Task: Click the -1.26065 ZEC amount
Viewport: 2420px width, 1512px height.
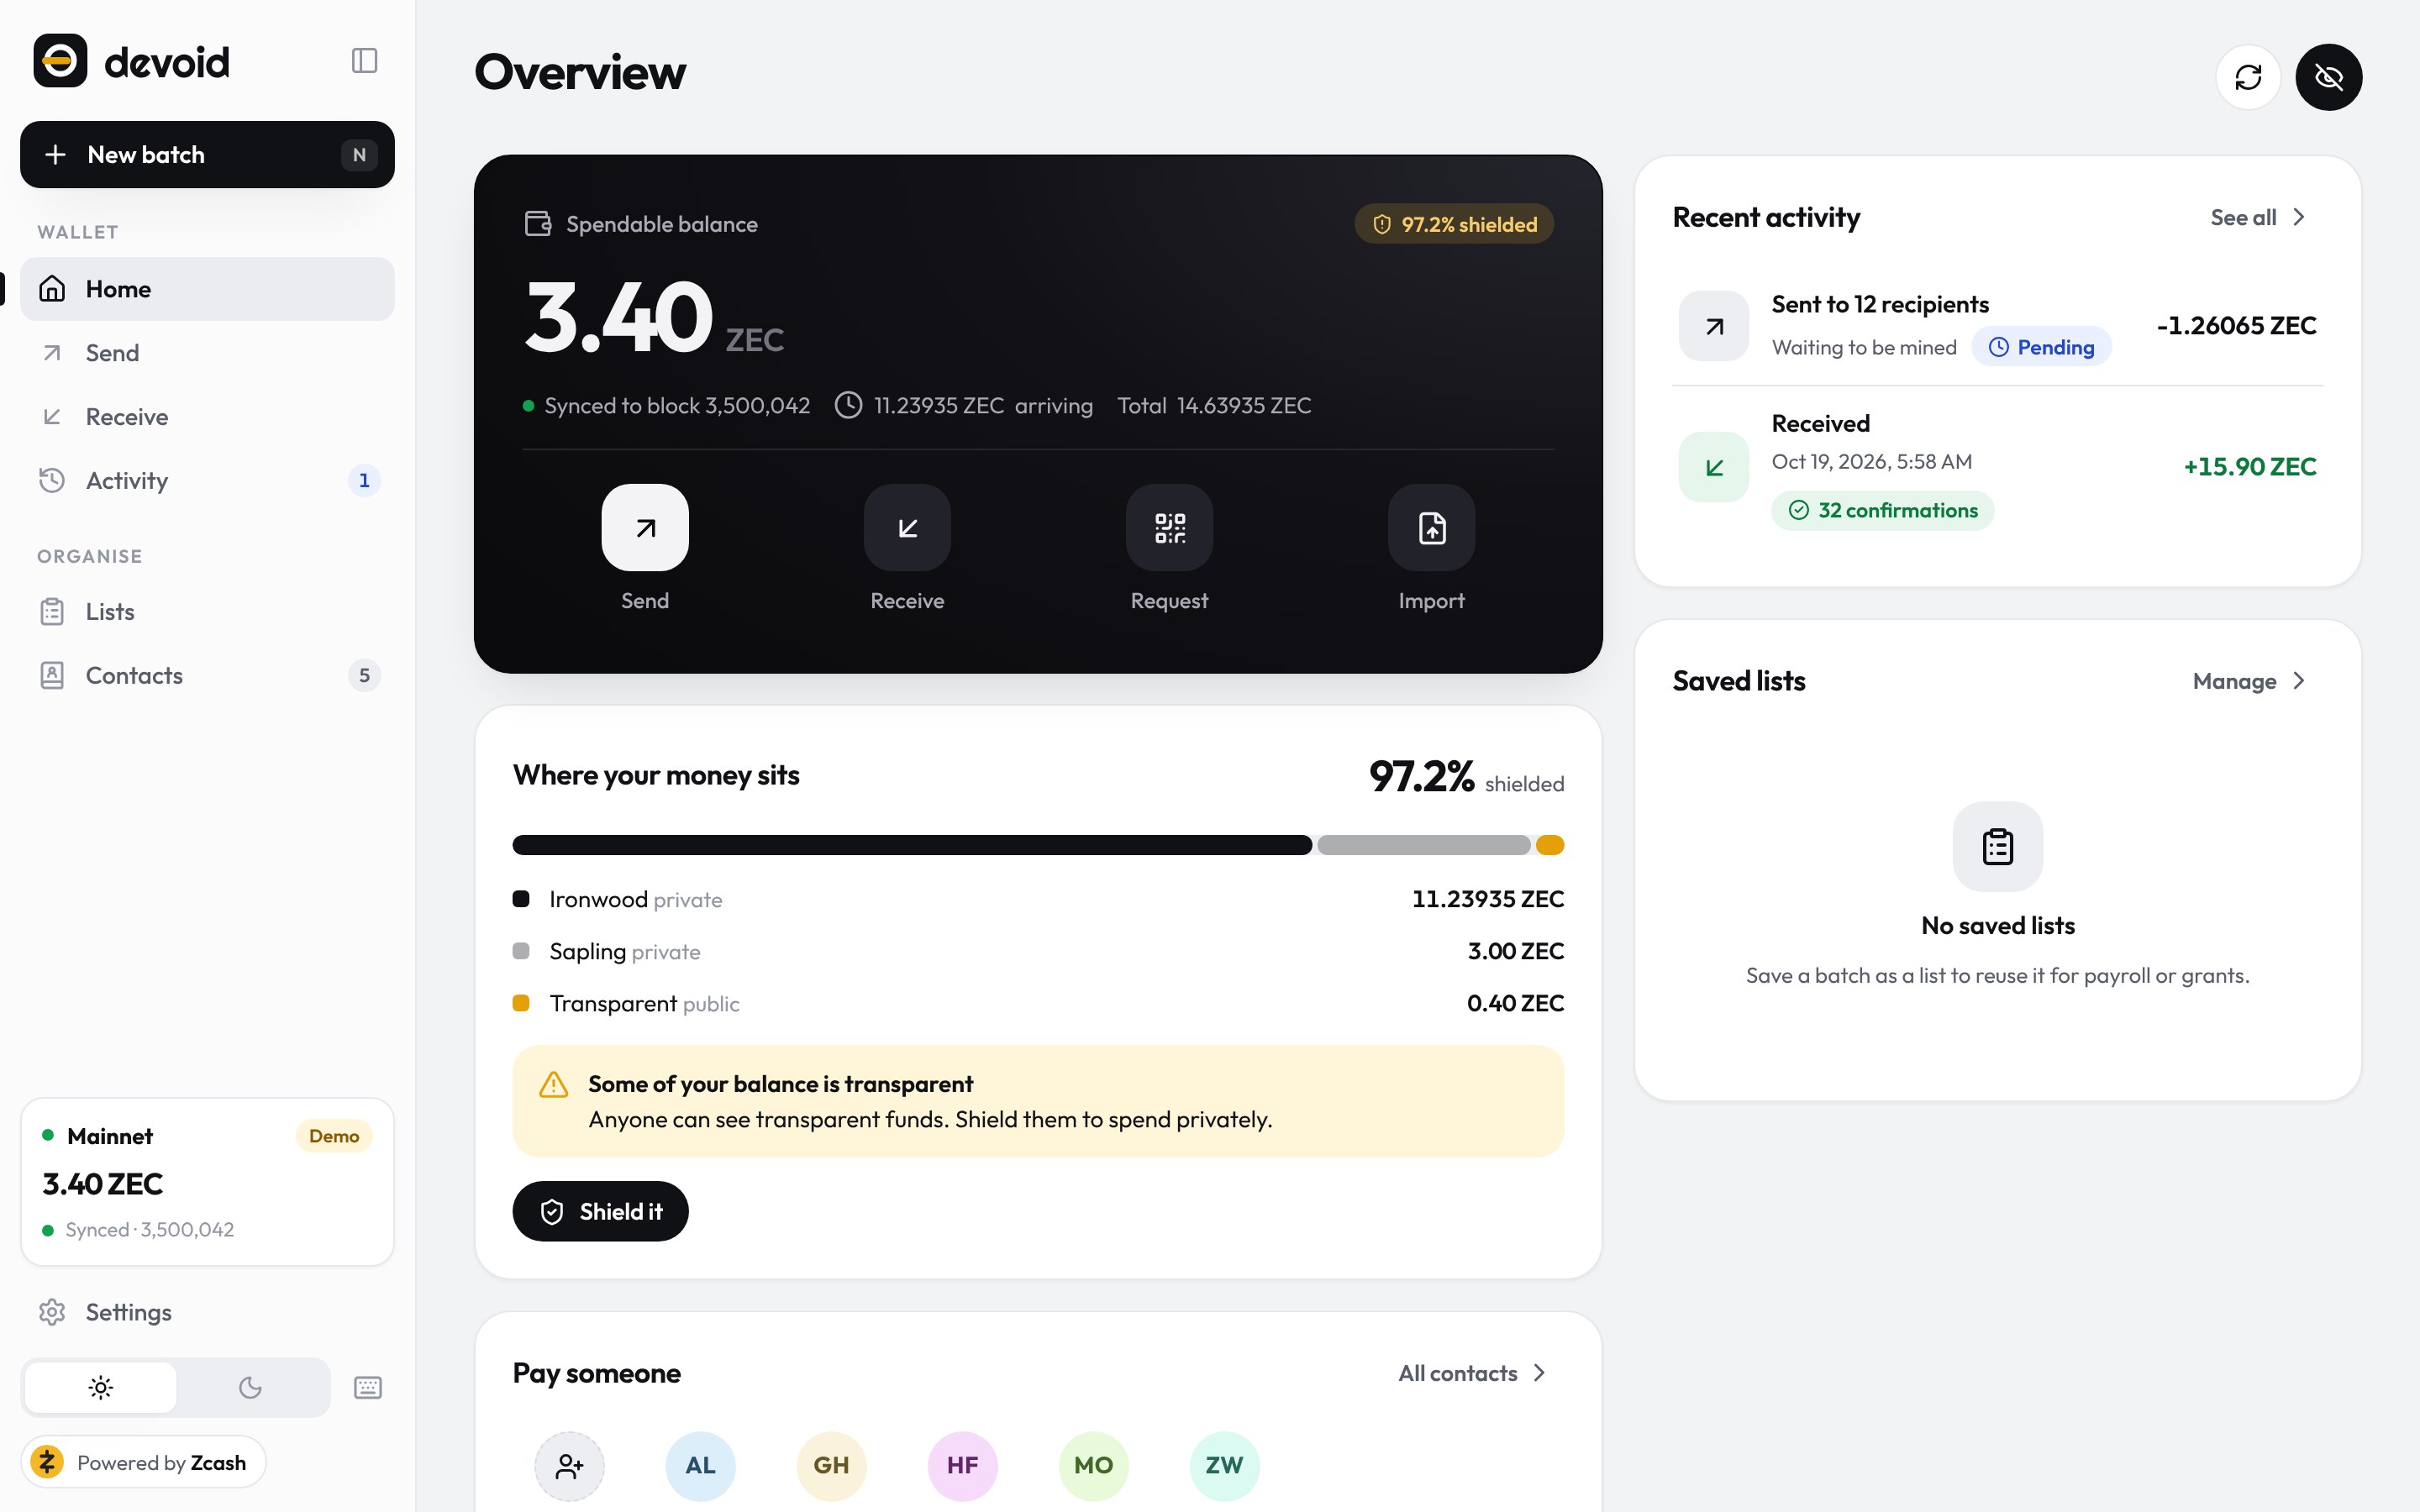Action: click(x=2237, y=326)
